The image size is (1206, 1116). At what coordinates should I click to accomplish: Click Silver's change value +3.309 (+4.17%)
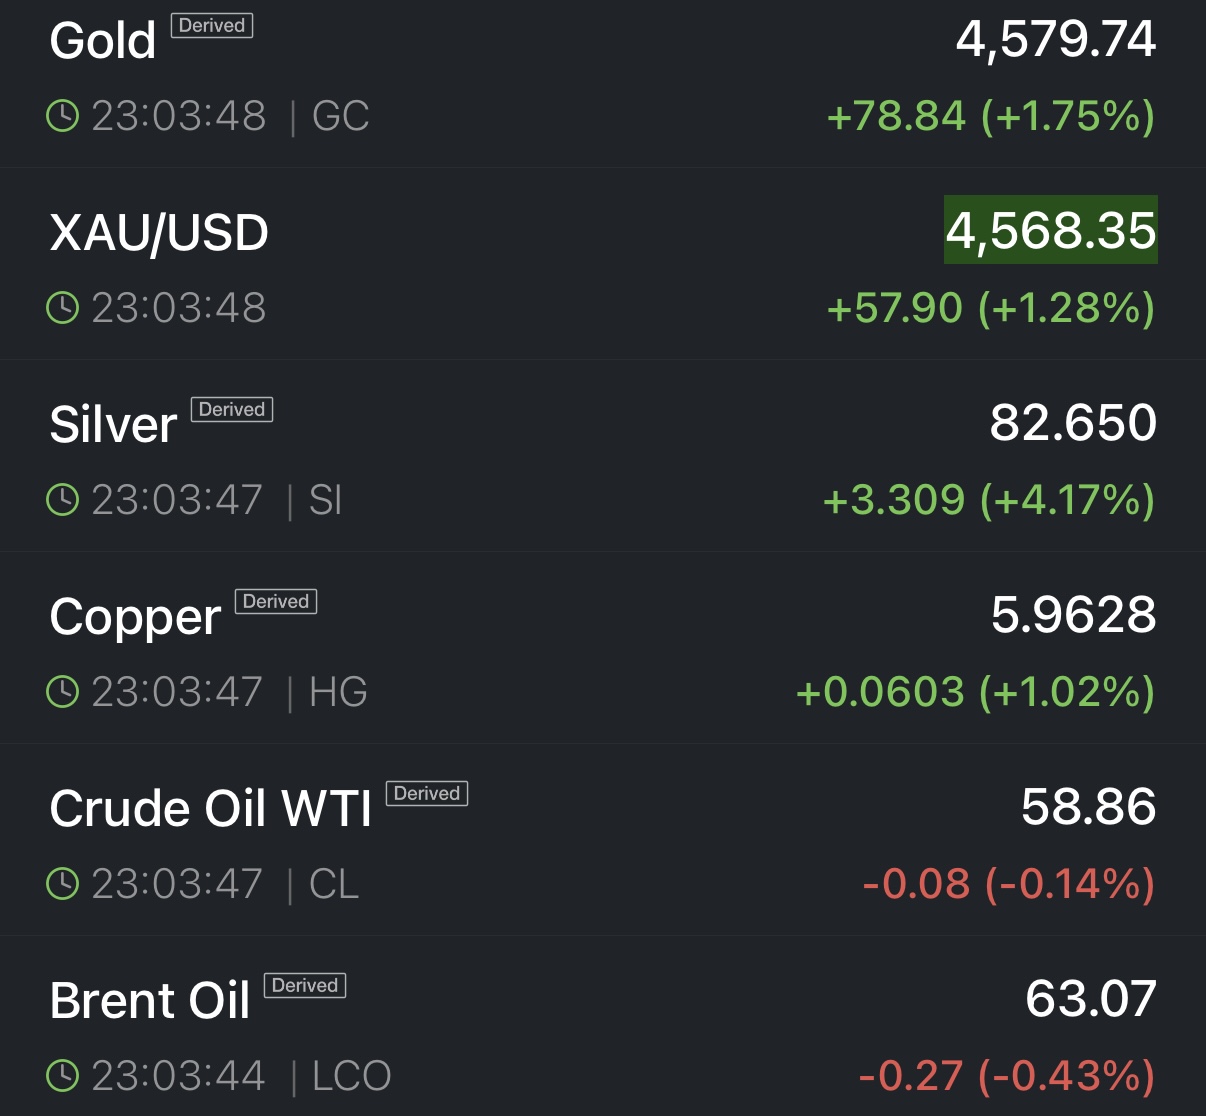click(988, 500)
